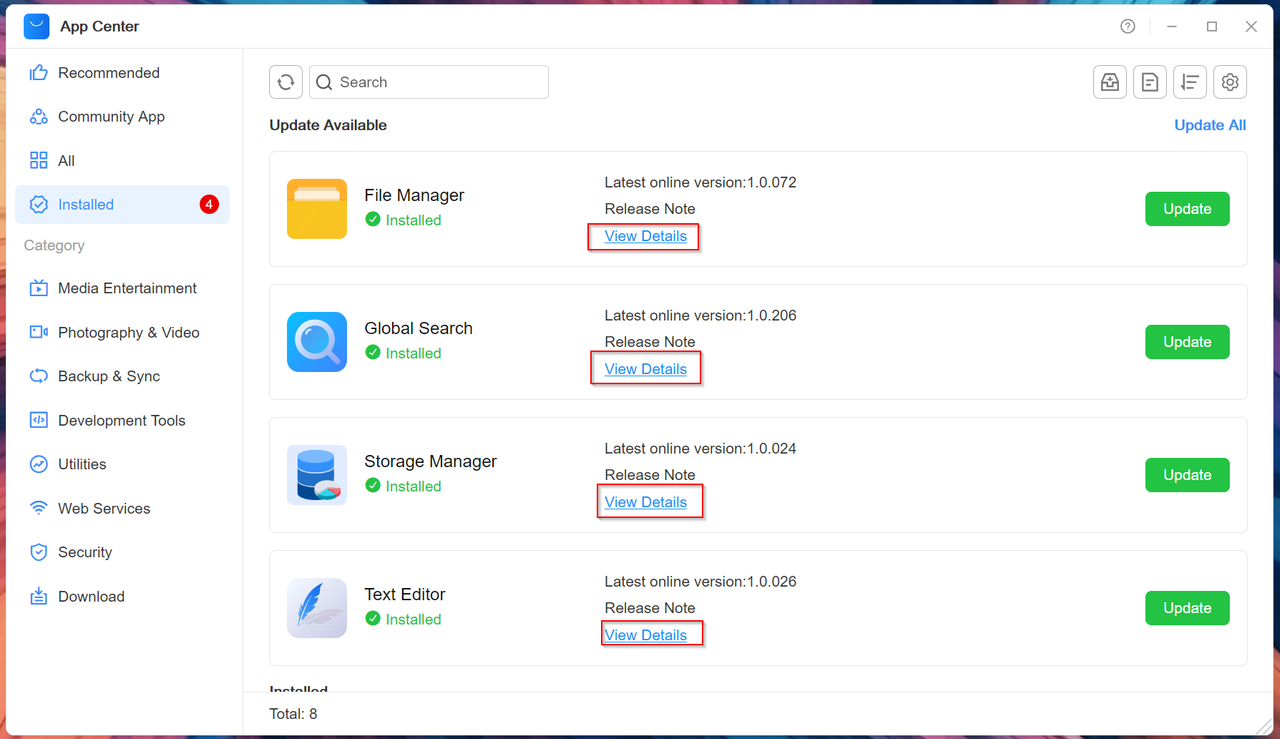
Task: Select the Security category
Action: [122, 553]
